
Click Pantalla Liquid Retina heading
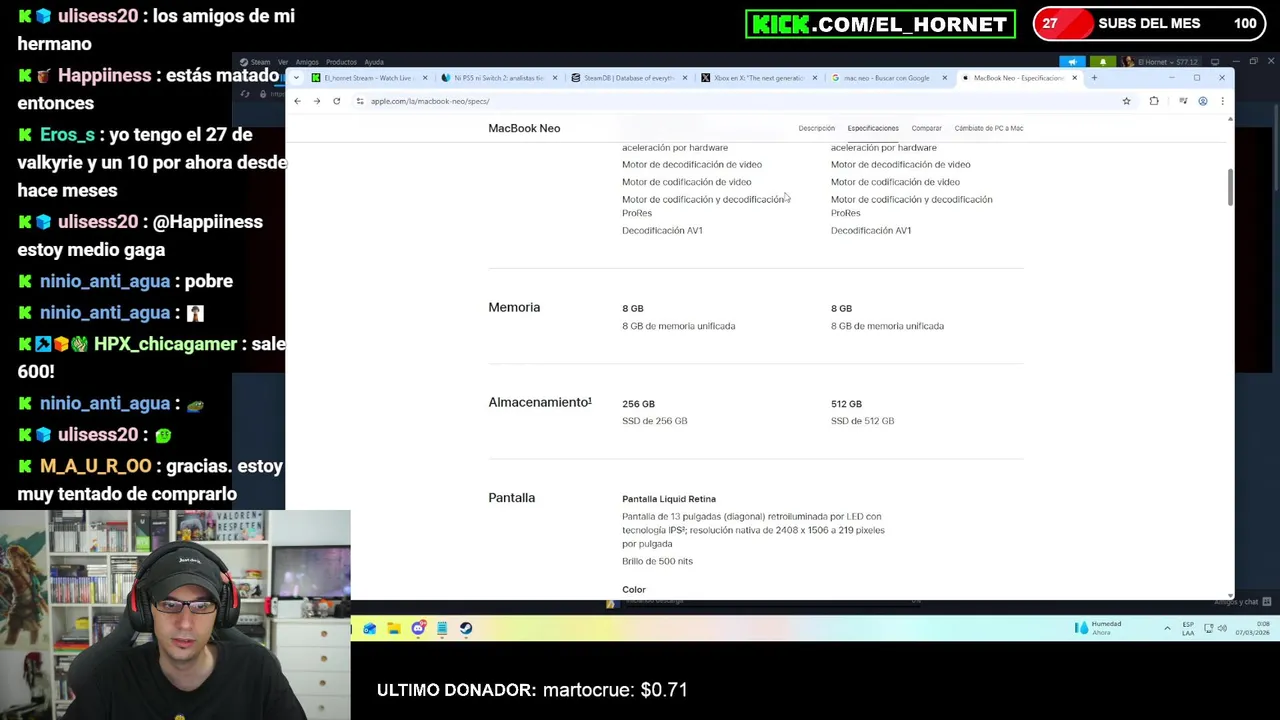click(669, 499)
